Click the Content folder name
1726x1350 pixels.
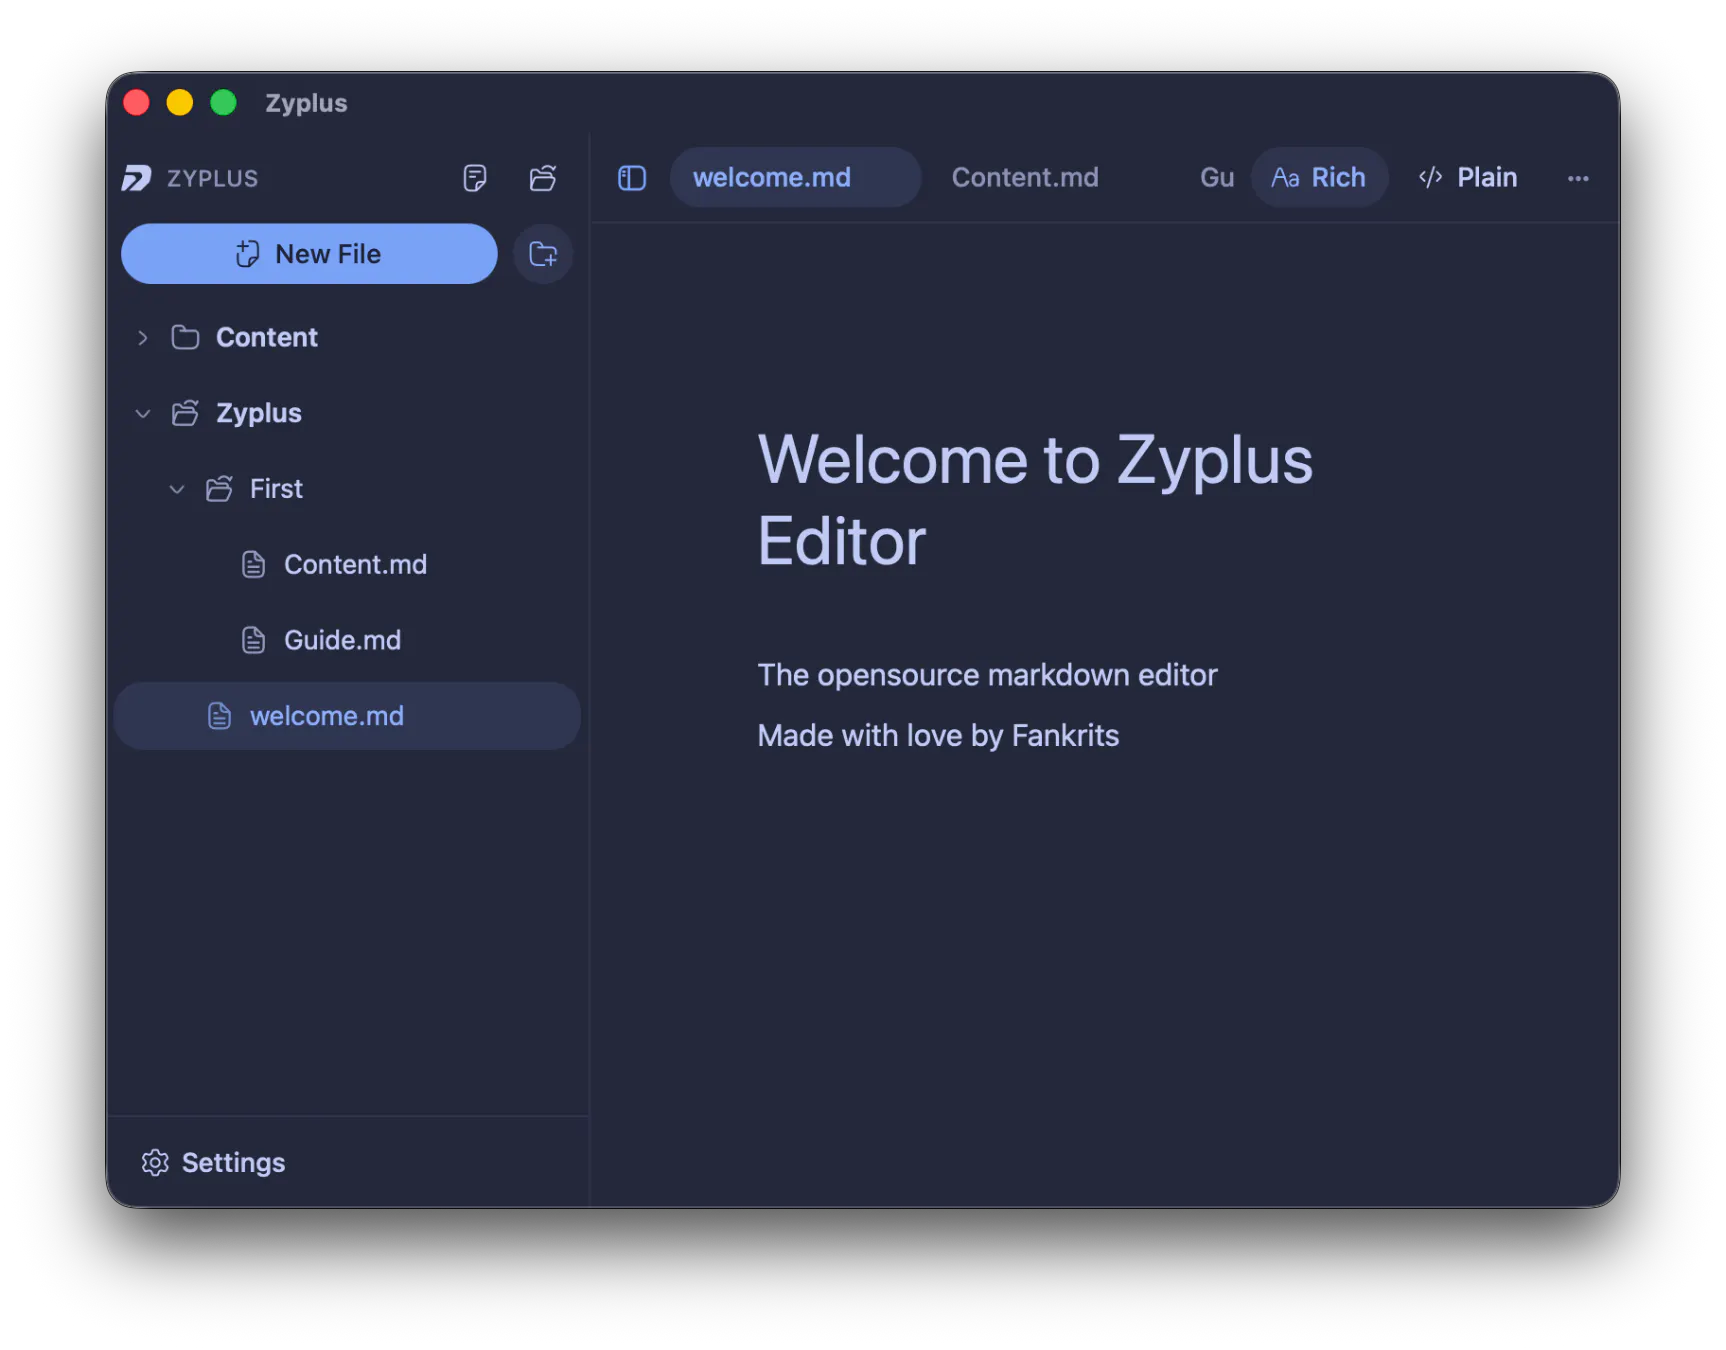coord(267,337)
